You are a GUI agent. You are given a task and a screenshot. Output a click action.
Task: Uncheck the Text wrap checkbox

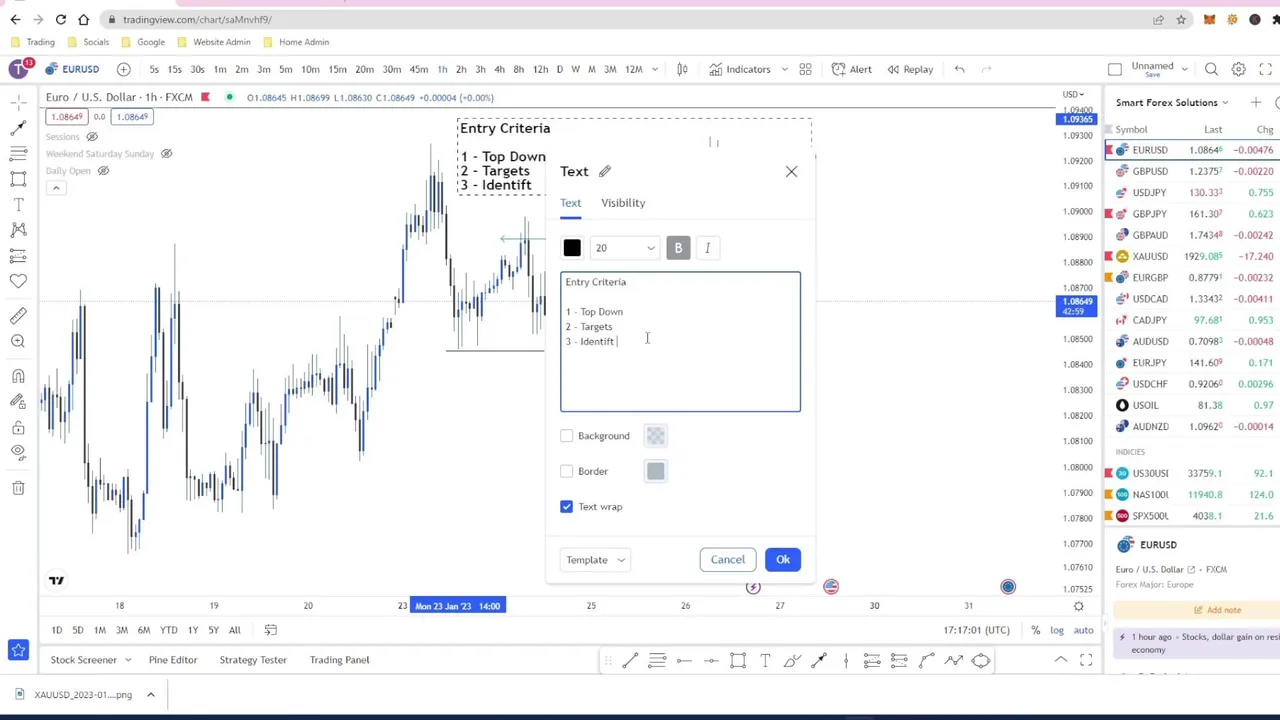(567, 507)
